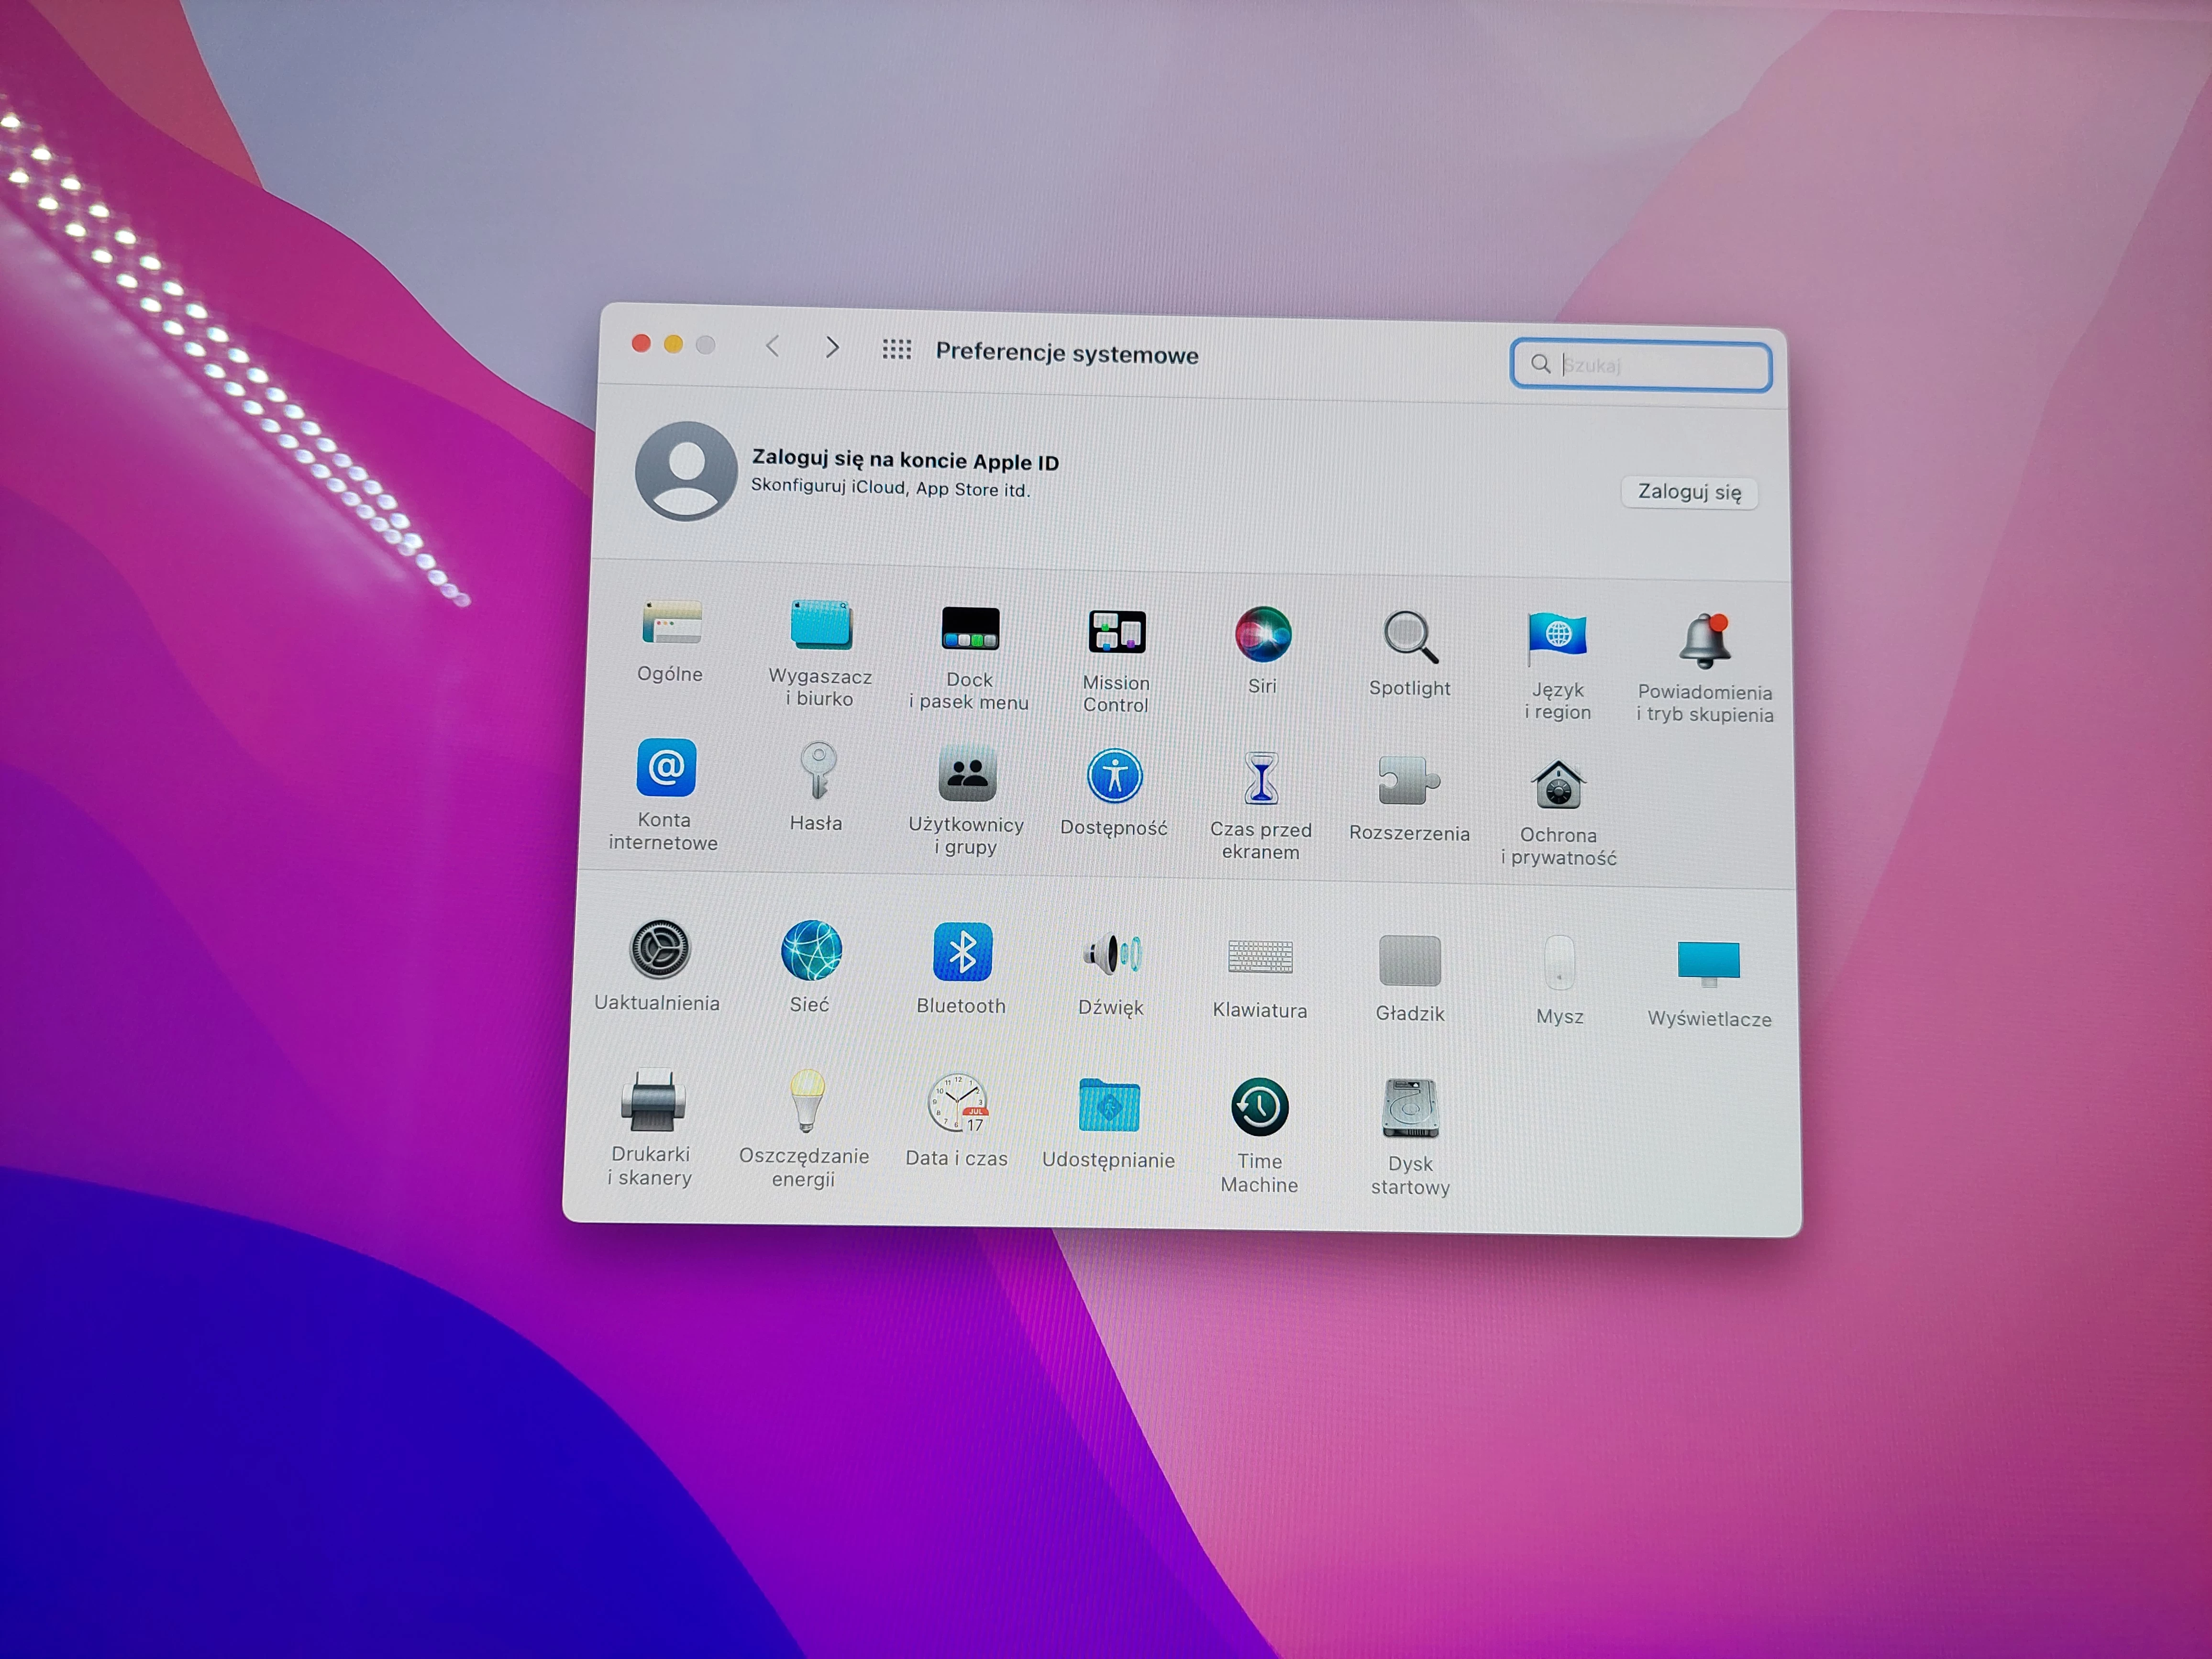Close window with the red button

coord(641,343)
